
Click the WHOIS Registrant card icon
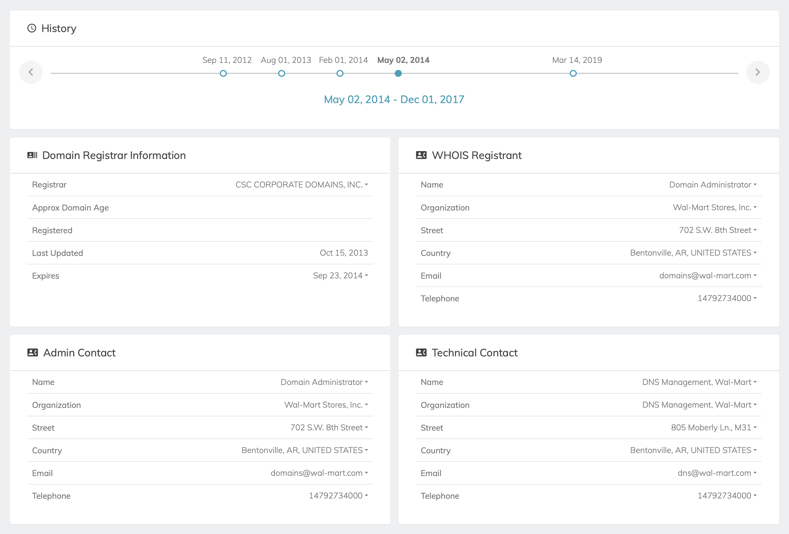click(421, 155)
